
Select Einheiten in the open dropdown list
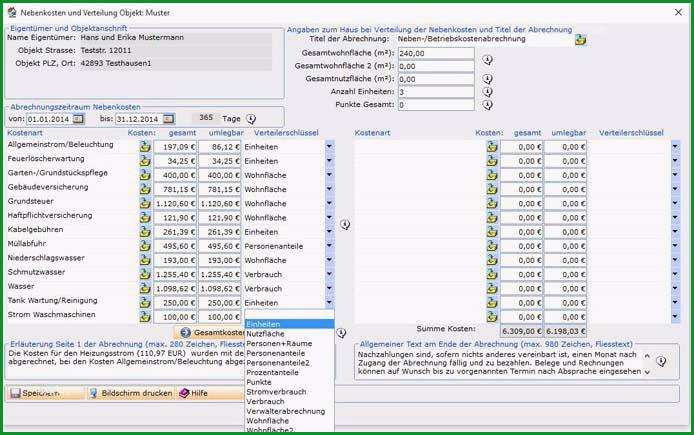pyautogui.click(x=289, y=324)
